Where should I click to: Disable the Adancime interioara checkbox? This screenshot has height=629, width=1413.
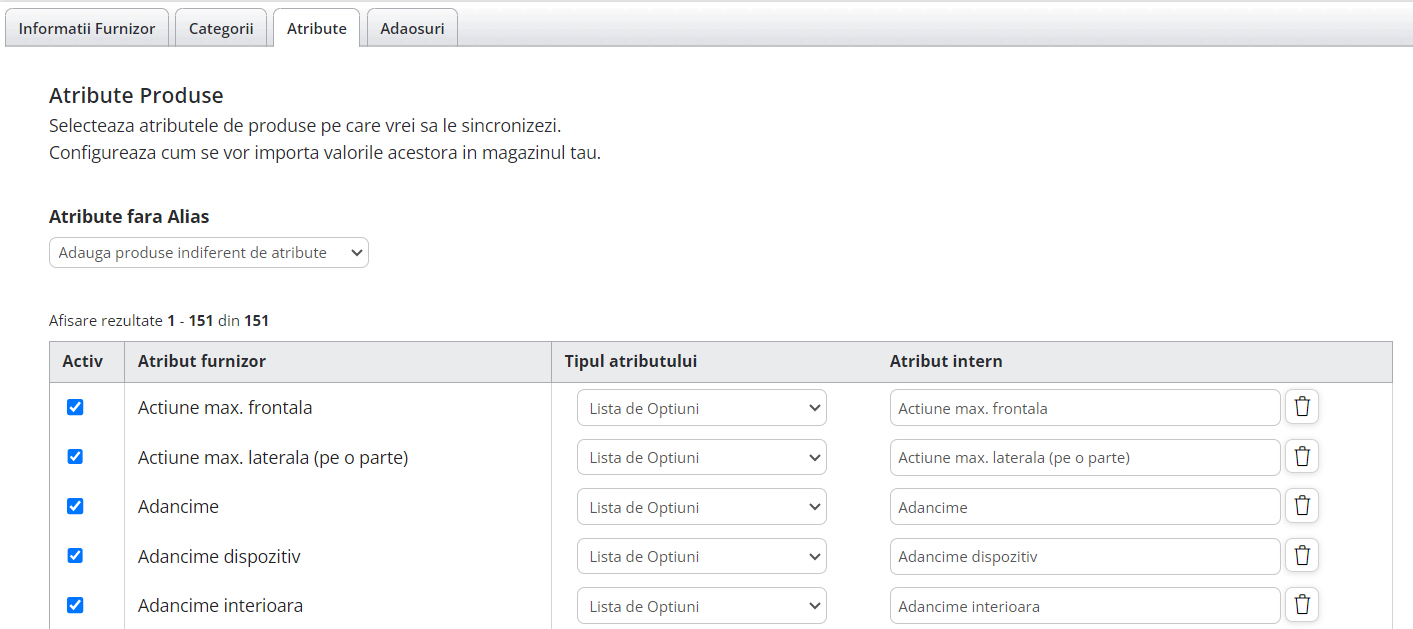[75, 605]
